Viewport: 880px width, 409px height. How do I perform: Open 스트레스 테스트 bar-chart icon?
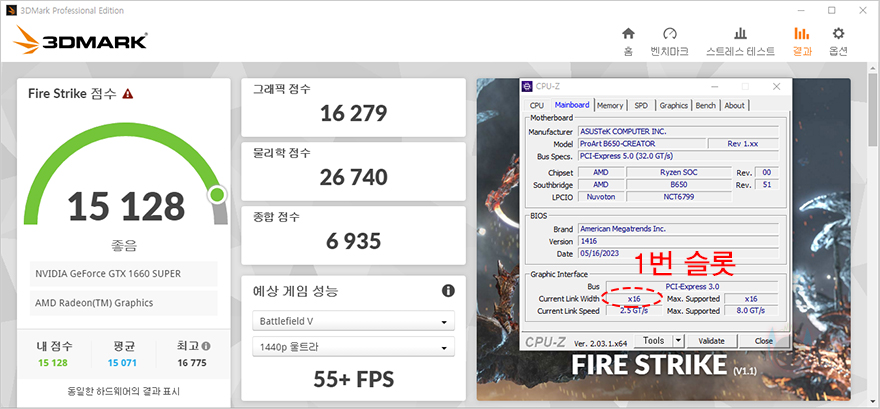point(740,34)
